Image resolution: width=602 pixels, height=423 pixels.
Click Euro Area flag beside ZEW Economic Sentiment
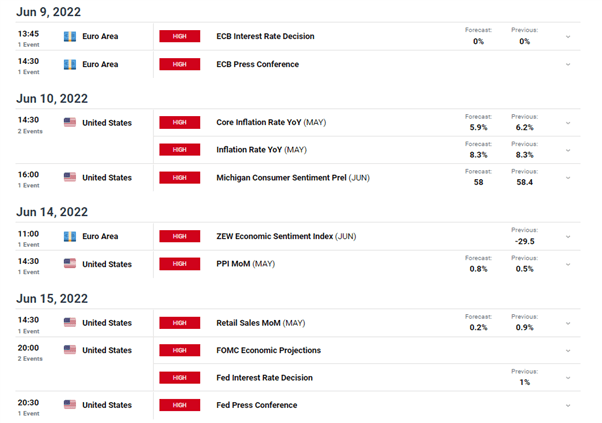click(70, 236)
